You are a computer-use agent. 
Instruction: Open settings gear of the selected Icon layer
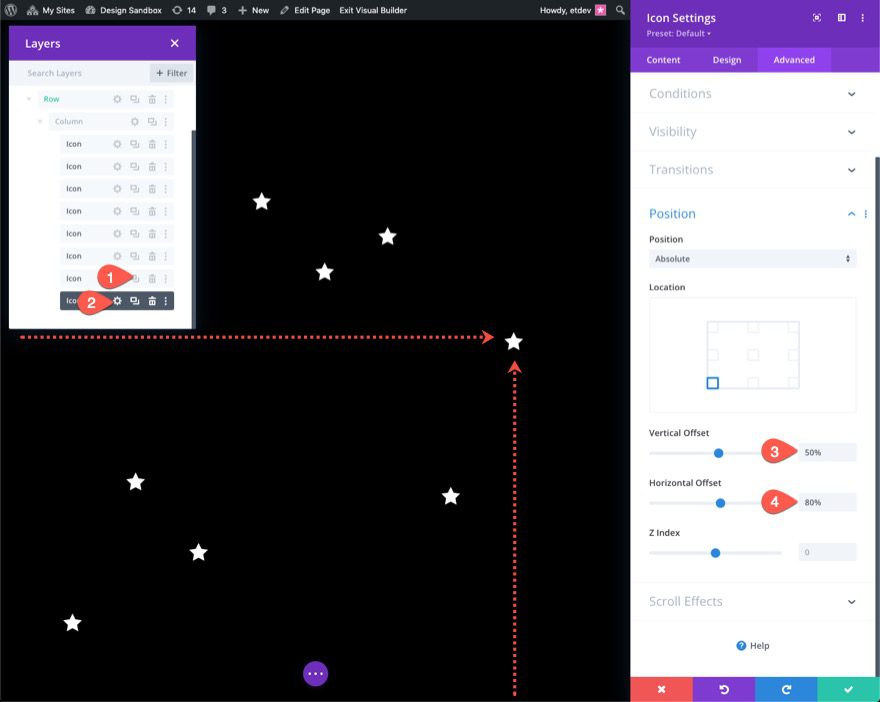(117, 300)
